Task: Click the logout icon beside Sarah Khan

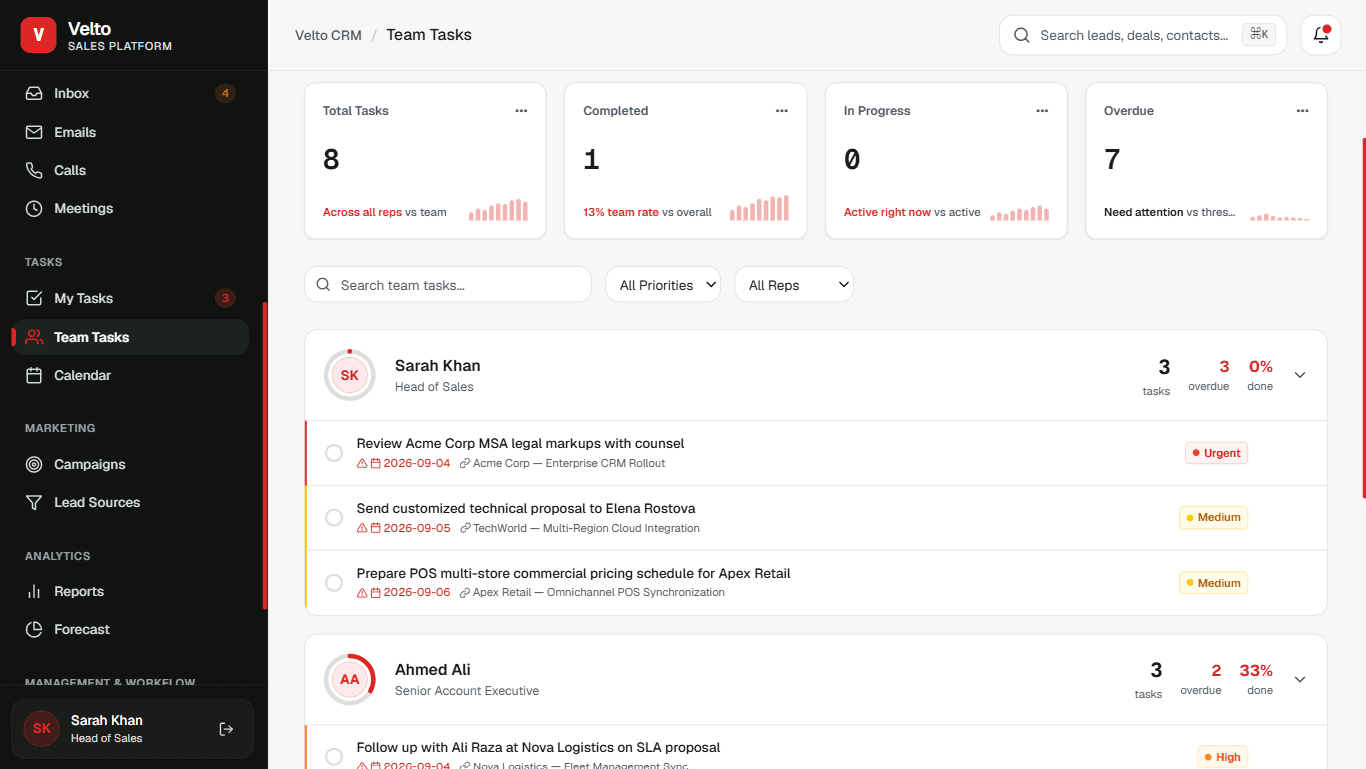Action: (226, 729)
